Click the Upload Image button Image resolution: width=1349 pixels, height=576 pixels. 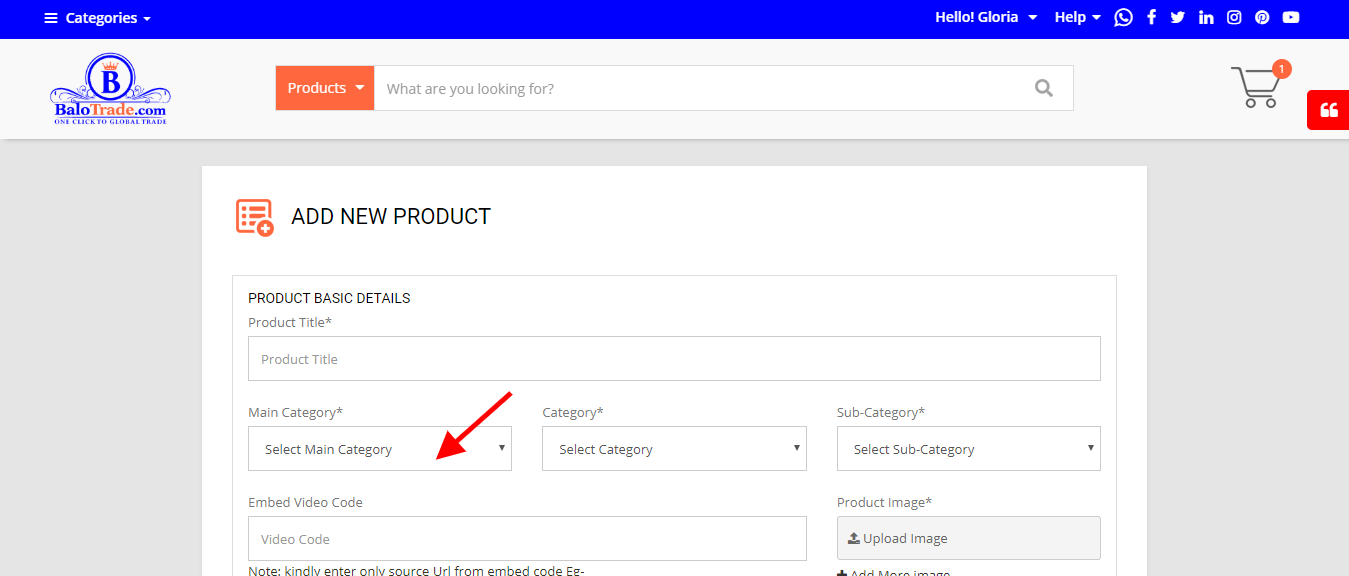tap(969, 538)
